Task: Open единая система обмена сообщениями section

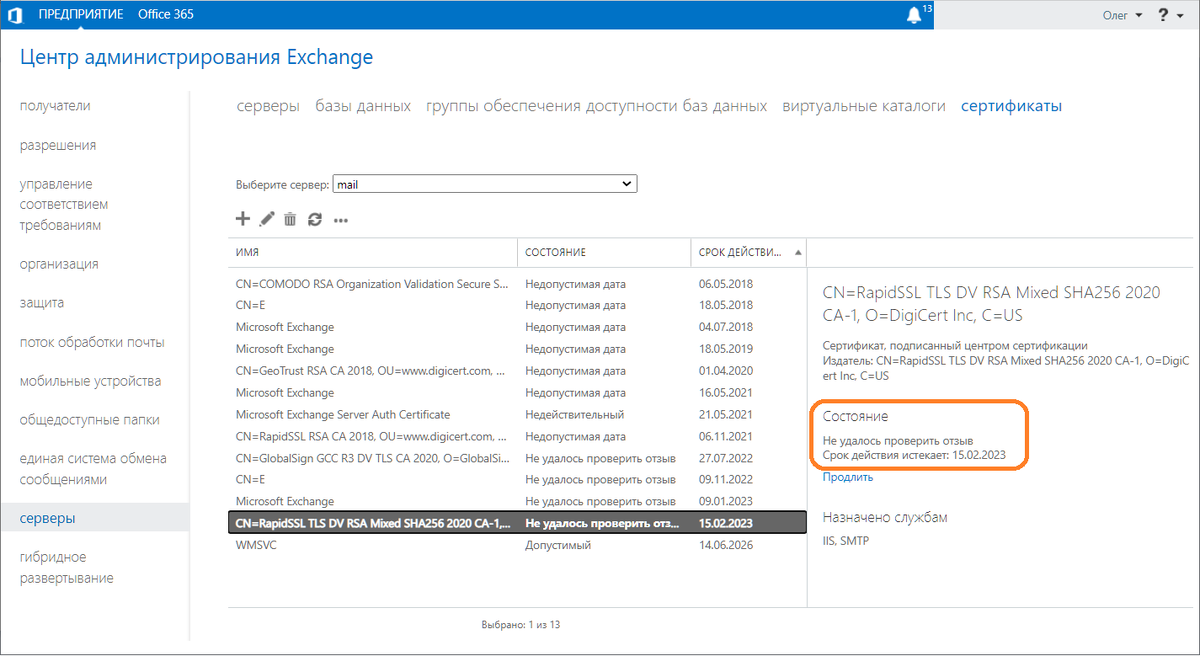Action: click(94, 469)
